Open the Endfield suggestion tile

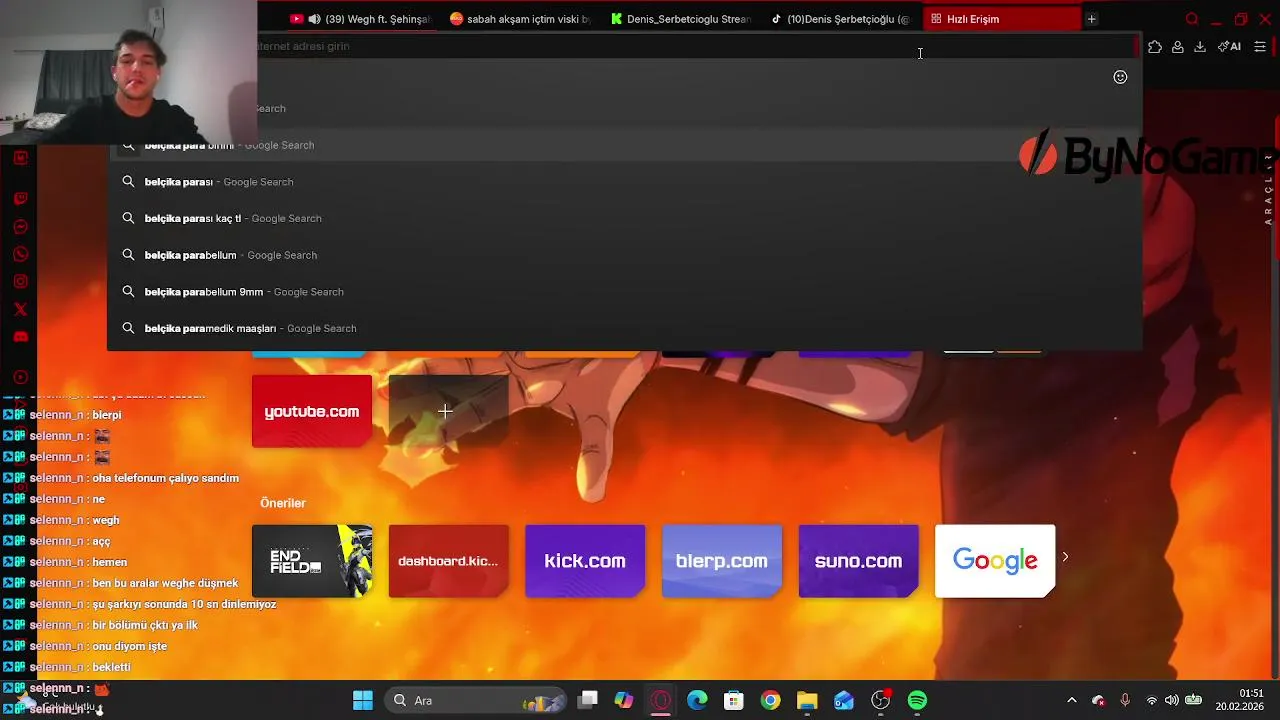point(312,561)
